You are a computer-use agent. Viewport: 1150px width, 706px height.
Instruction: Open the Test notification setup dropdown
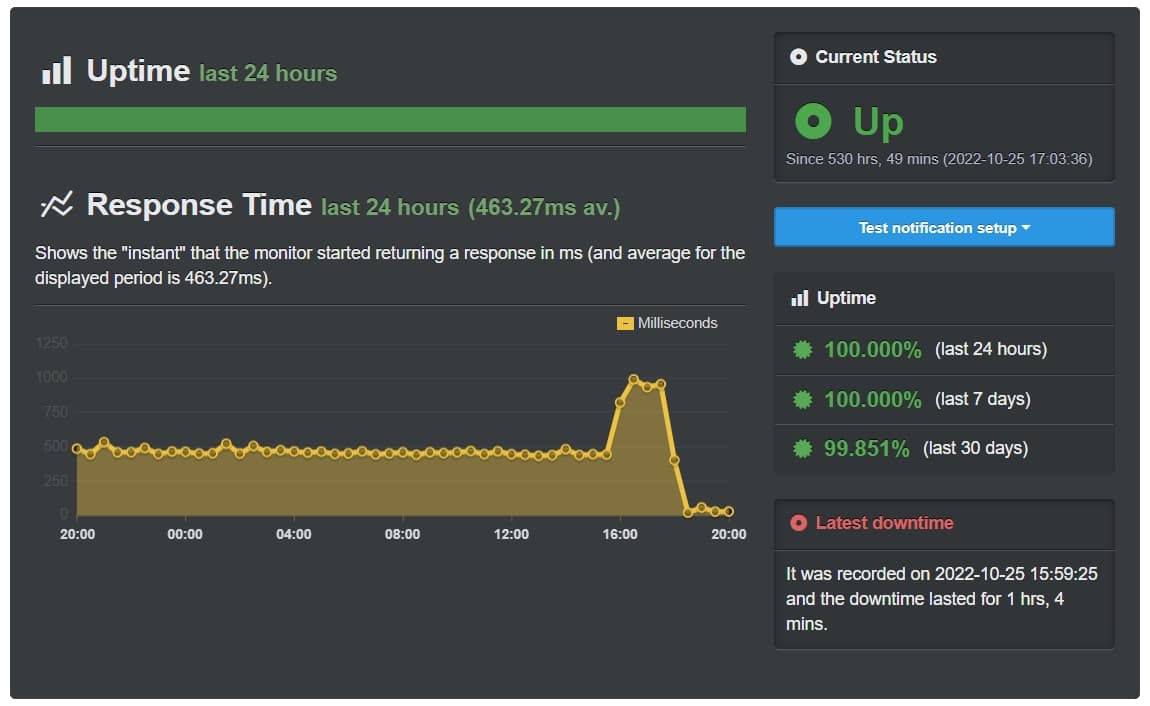pos(944,227)
